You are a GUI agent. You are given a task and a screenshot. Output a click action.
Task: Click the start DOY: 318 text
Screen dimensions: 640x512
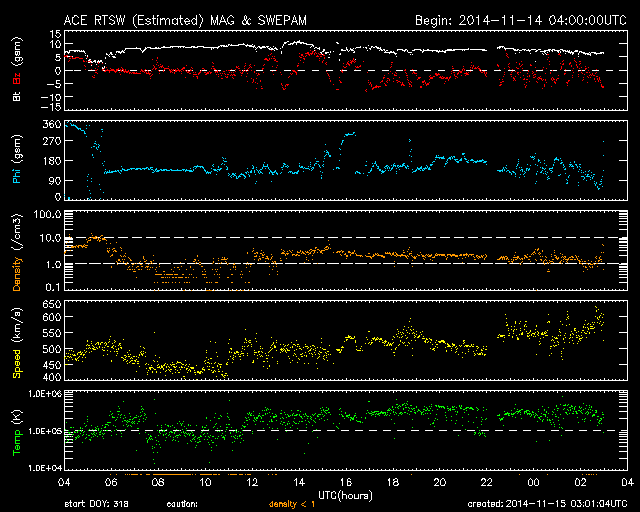pos(97,504)
